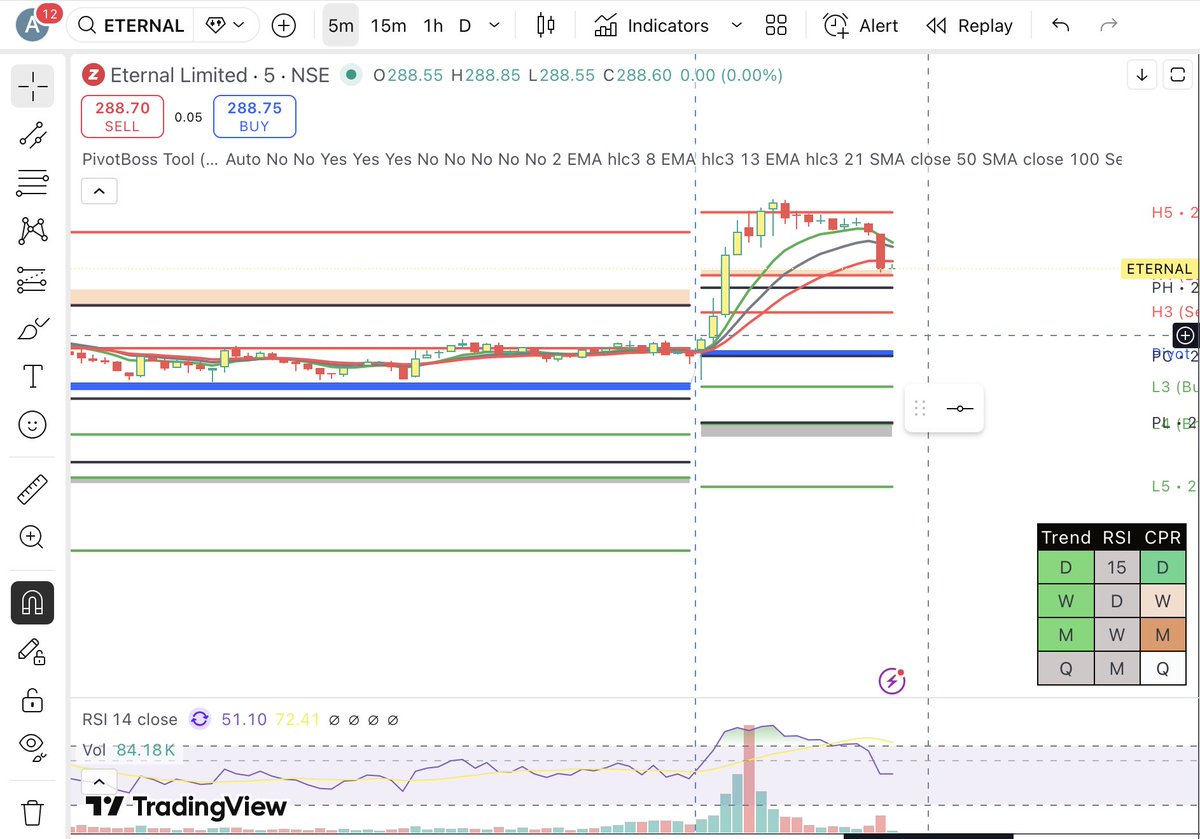Image resolution: width=1200 pixels, height=839 pixels.
Task: Click the down-arrow button at chart top right
Action: 1141,74
